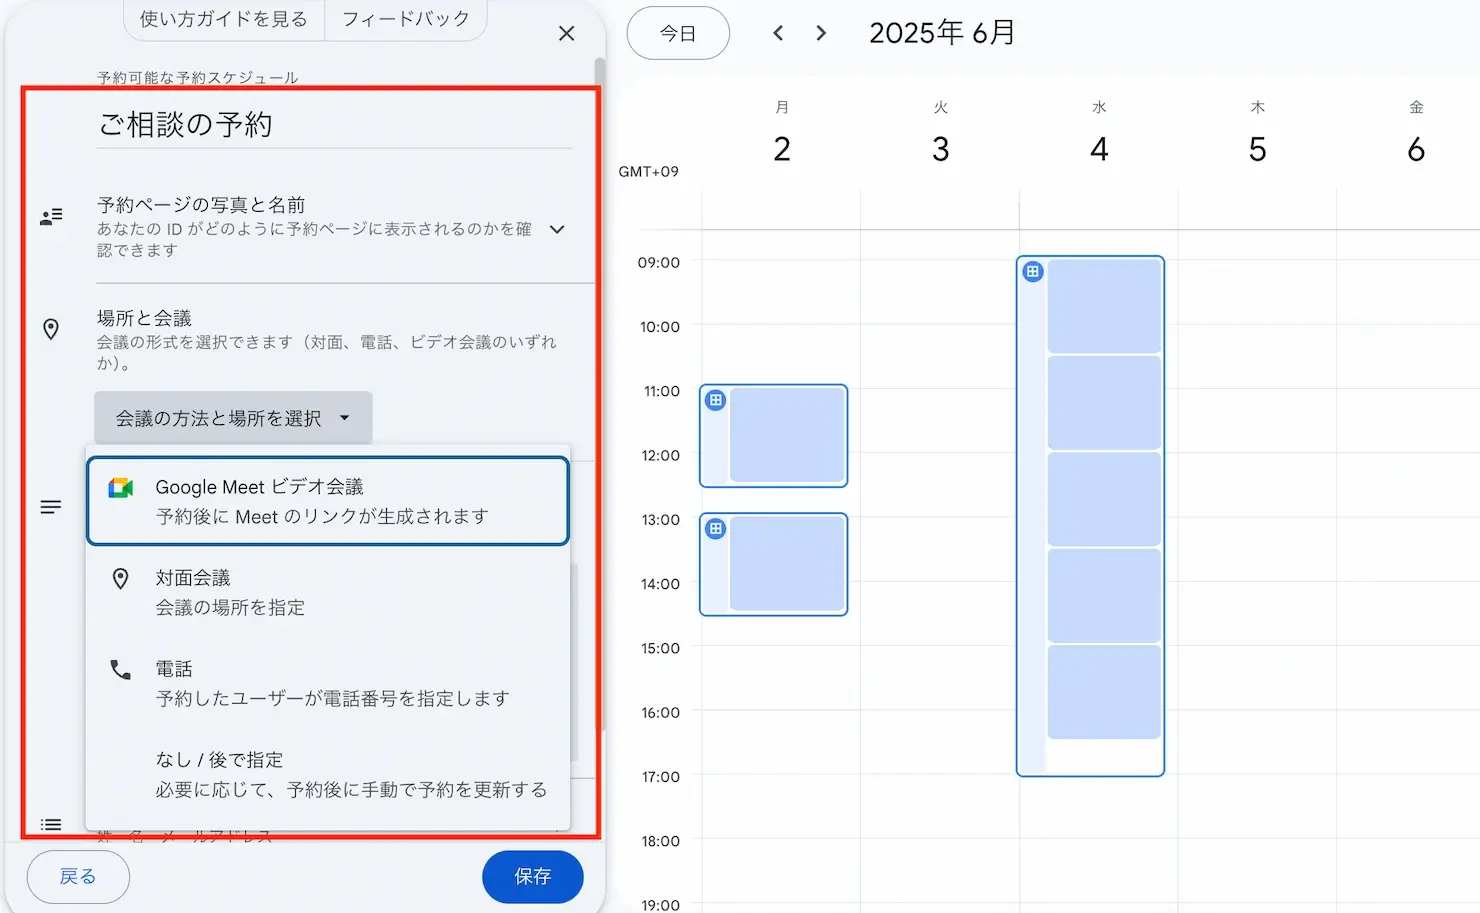Select the 電話 meeting option
This screenshot has height=913, width=1480.
pyautogui.click(x=332, y=684)
